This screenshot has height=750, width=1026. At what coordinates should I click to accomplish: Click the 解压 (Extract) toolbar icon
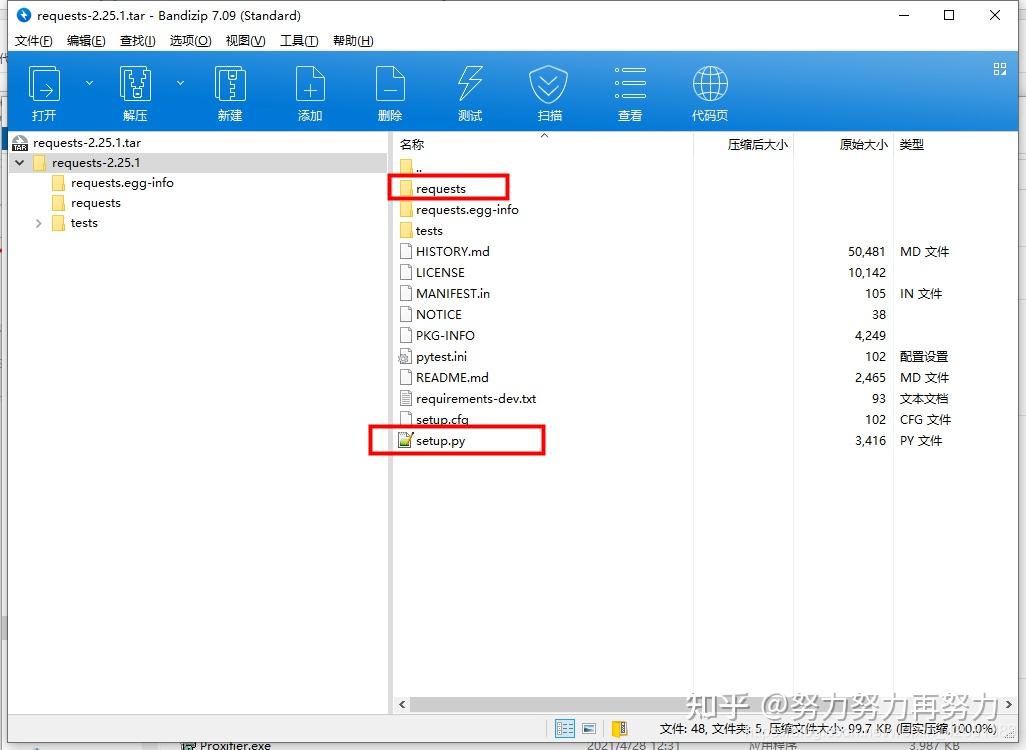pos(135,84)
